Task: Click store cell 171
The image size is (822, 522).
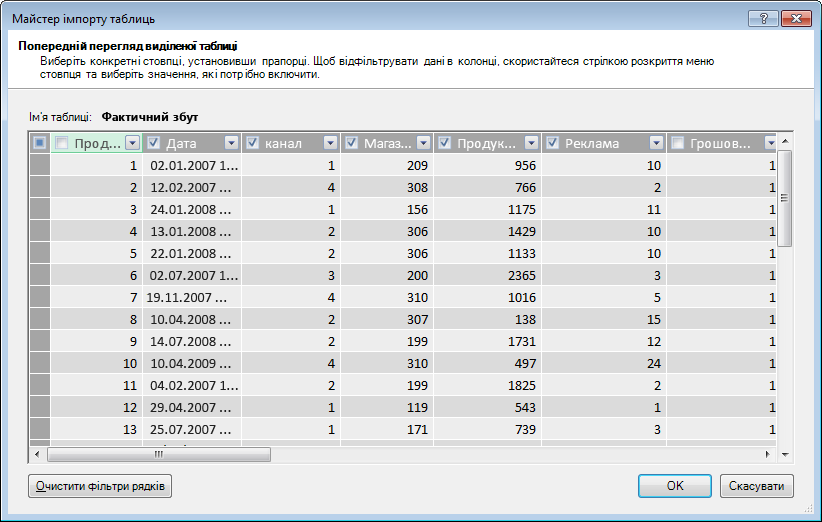Action: (387, 429)
